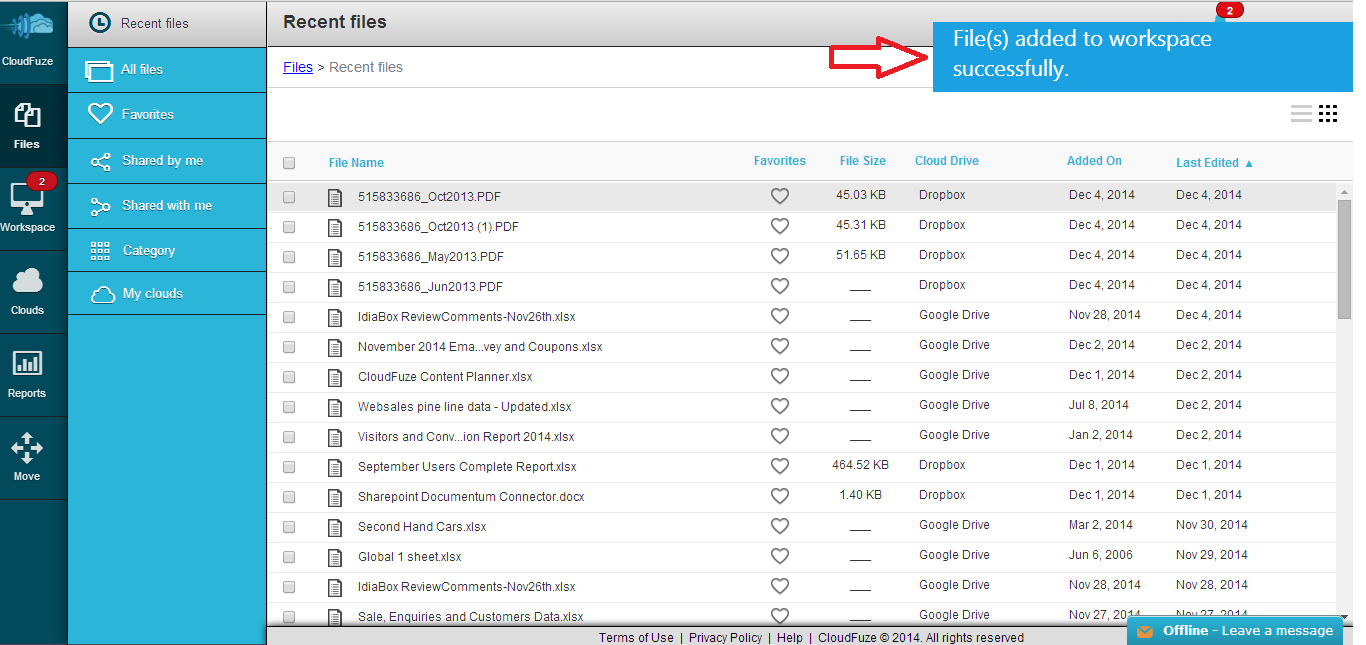Screen dimensions: 1366x645
Task: Click the CloudFuze logo icon
Action: [28, 24]
